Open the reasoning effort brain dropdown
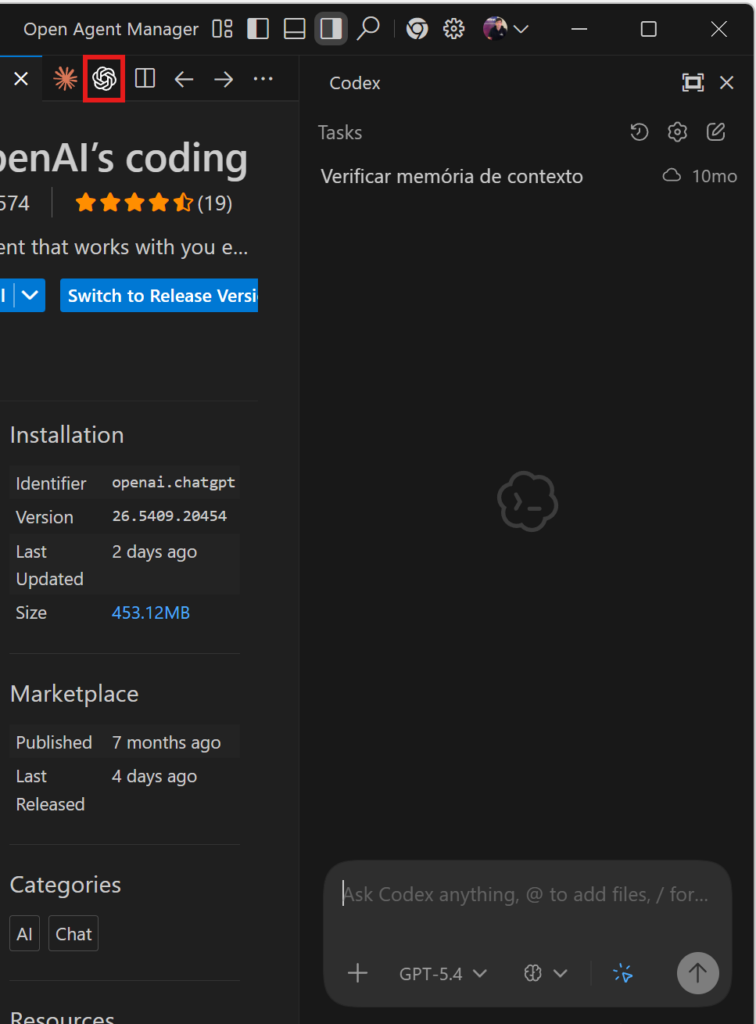This screenshot has width=756, height=1024. (545, 974)
